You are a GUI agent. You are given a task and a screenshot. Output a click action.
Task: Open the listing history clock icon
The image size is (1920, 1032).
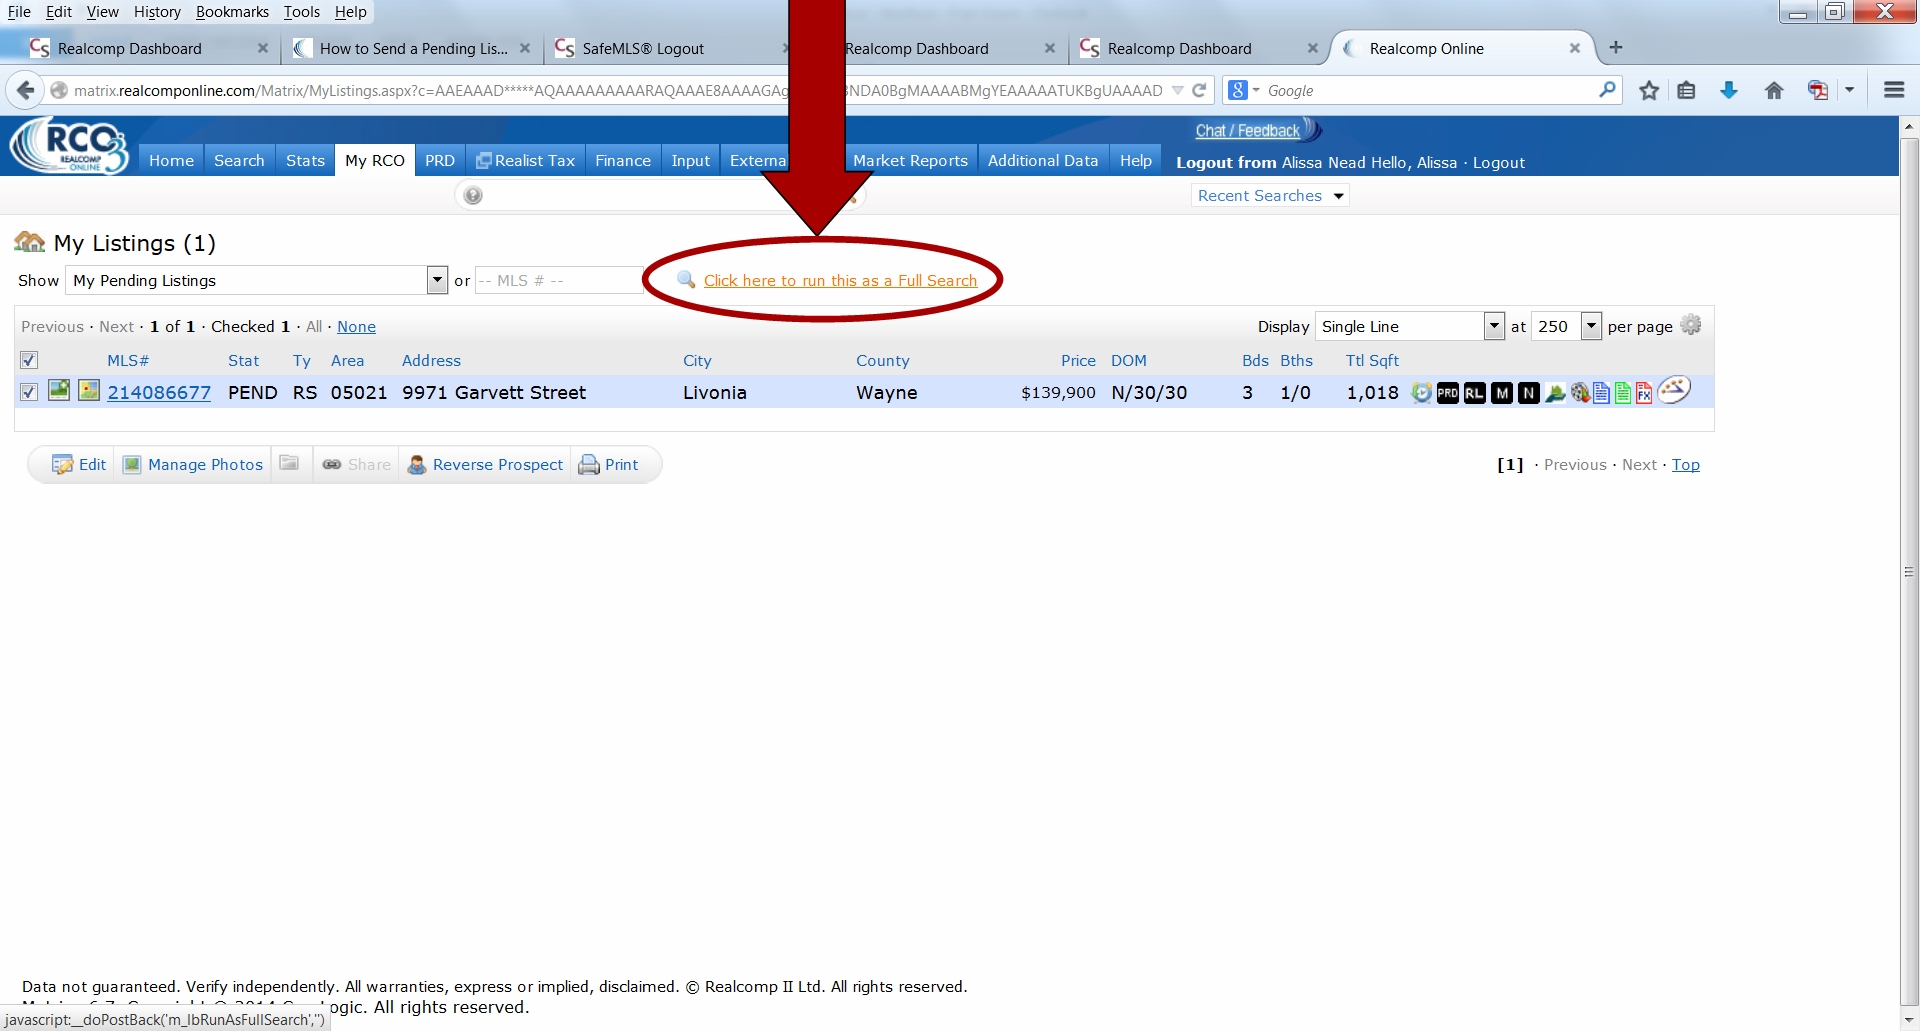(x=1421, y=393)
